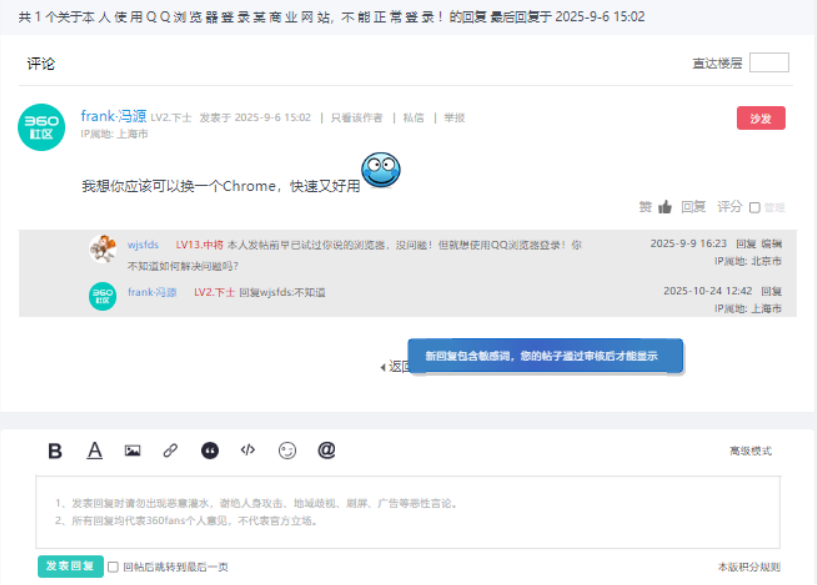Toggle bold formatting in the reply editor

(x=55, y=450)
